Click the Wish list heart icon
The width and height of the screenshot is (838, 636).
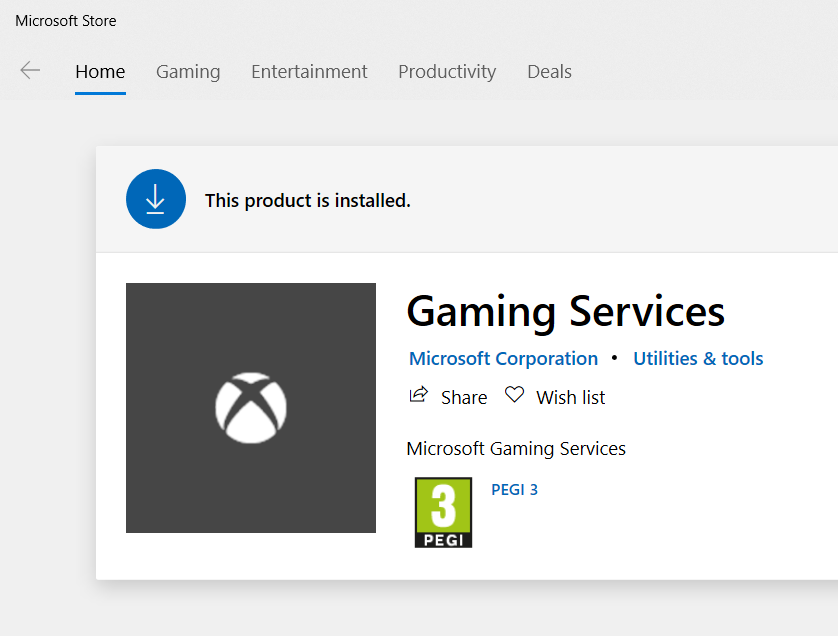pyautogui.click(x=514, y=395)
